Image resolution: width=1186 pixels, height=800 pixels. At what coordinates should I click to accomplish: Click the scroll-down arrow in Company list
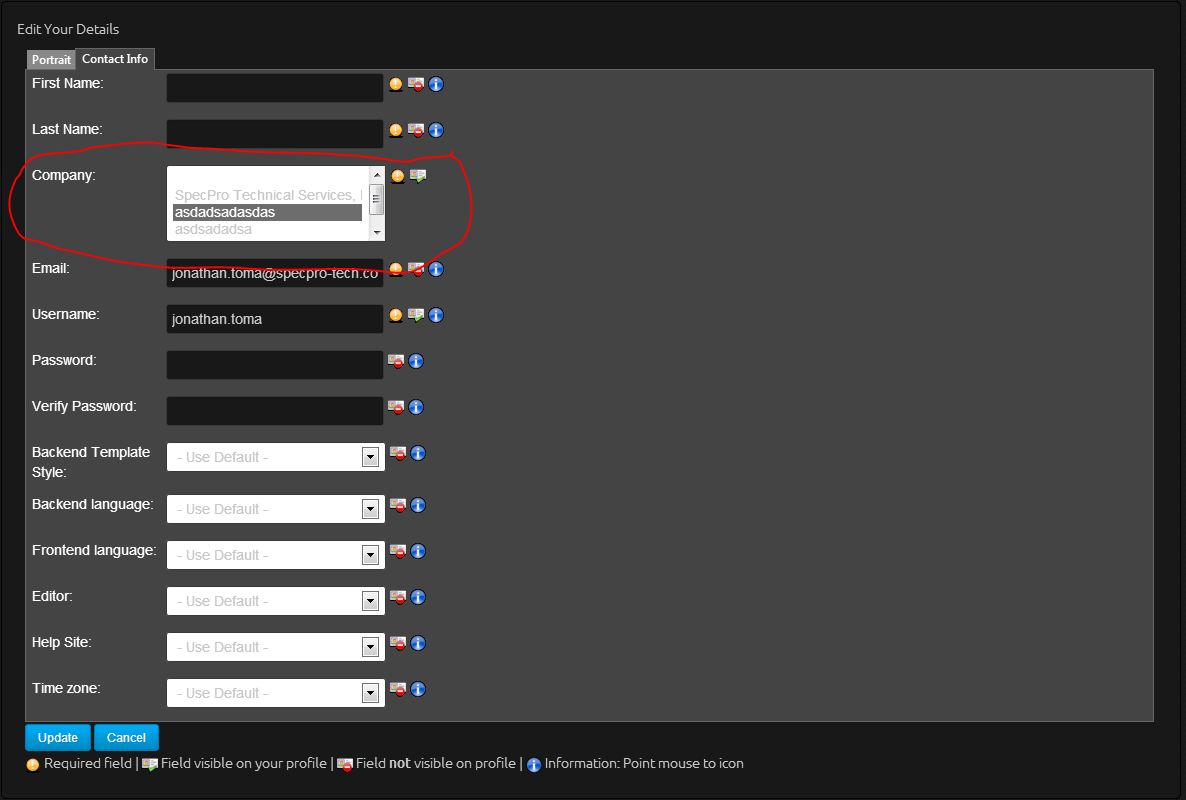coord(377,233)
